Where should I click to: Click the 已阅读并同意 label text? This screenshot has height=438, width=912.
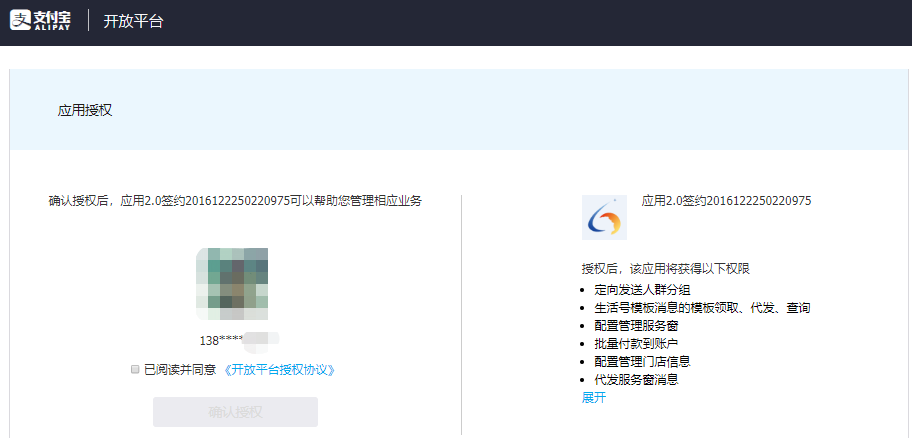(x=180, y=369)
